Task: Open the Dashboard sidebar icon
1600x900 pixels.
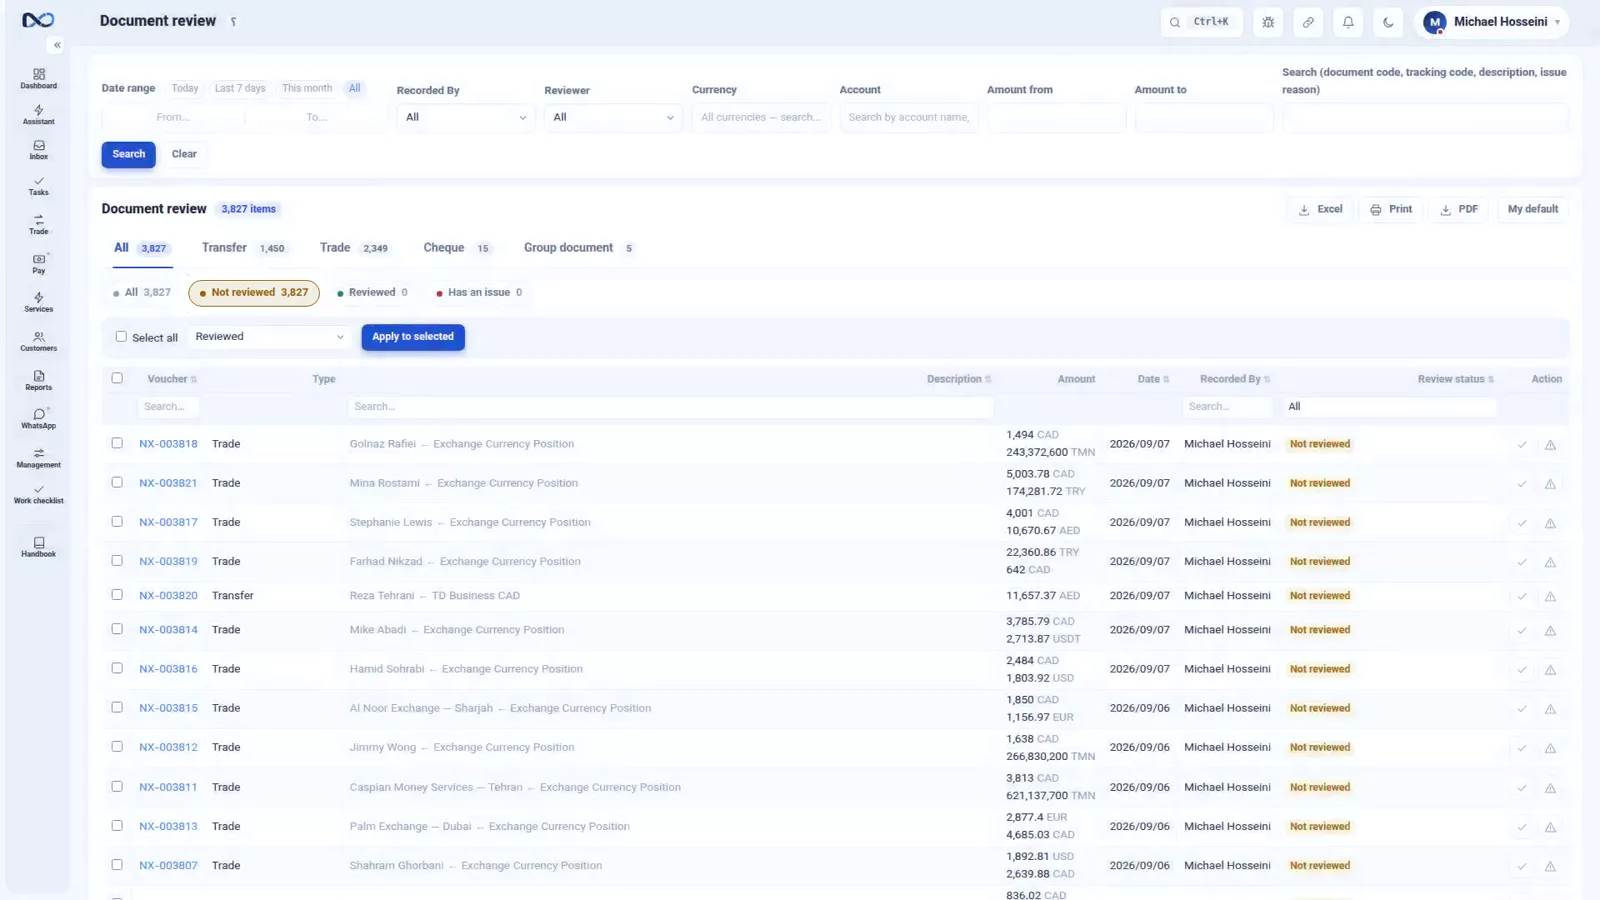Action: pyautogui.click(x=38, y=78)
